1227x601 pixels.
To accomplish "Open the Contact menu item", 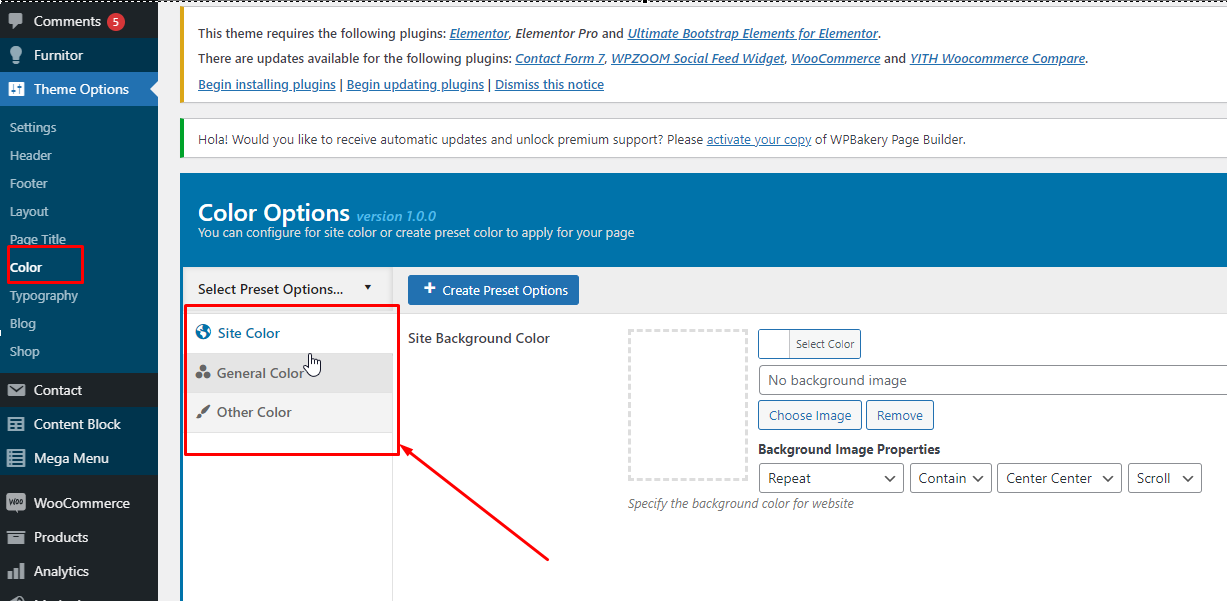I will point(79,390).
